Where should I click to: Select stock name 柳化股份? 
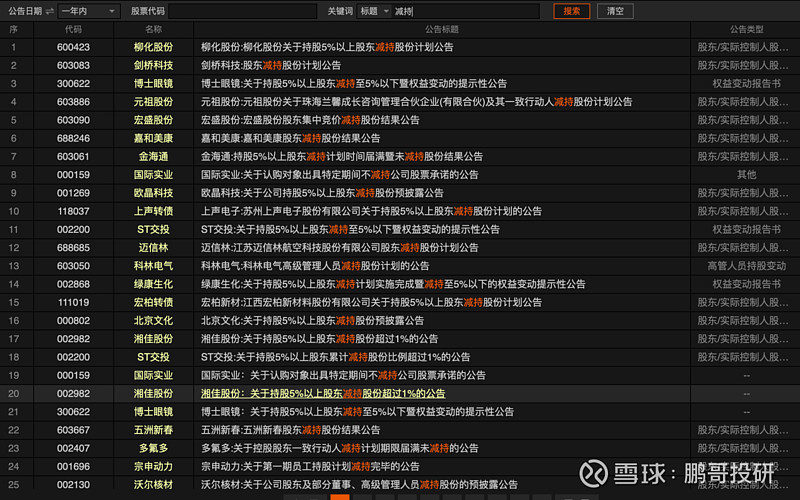154,47
